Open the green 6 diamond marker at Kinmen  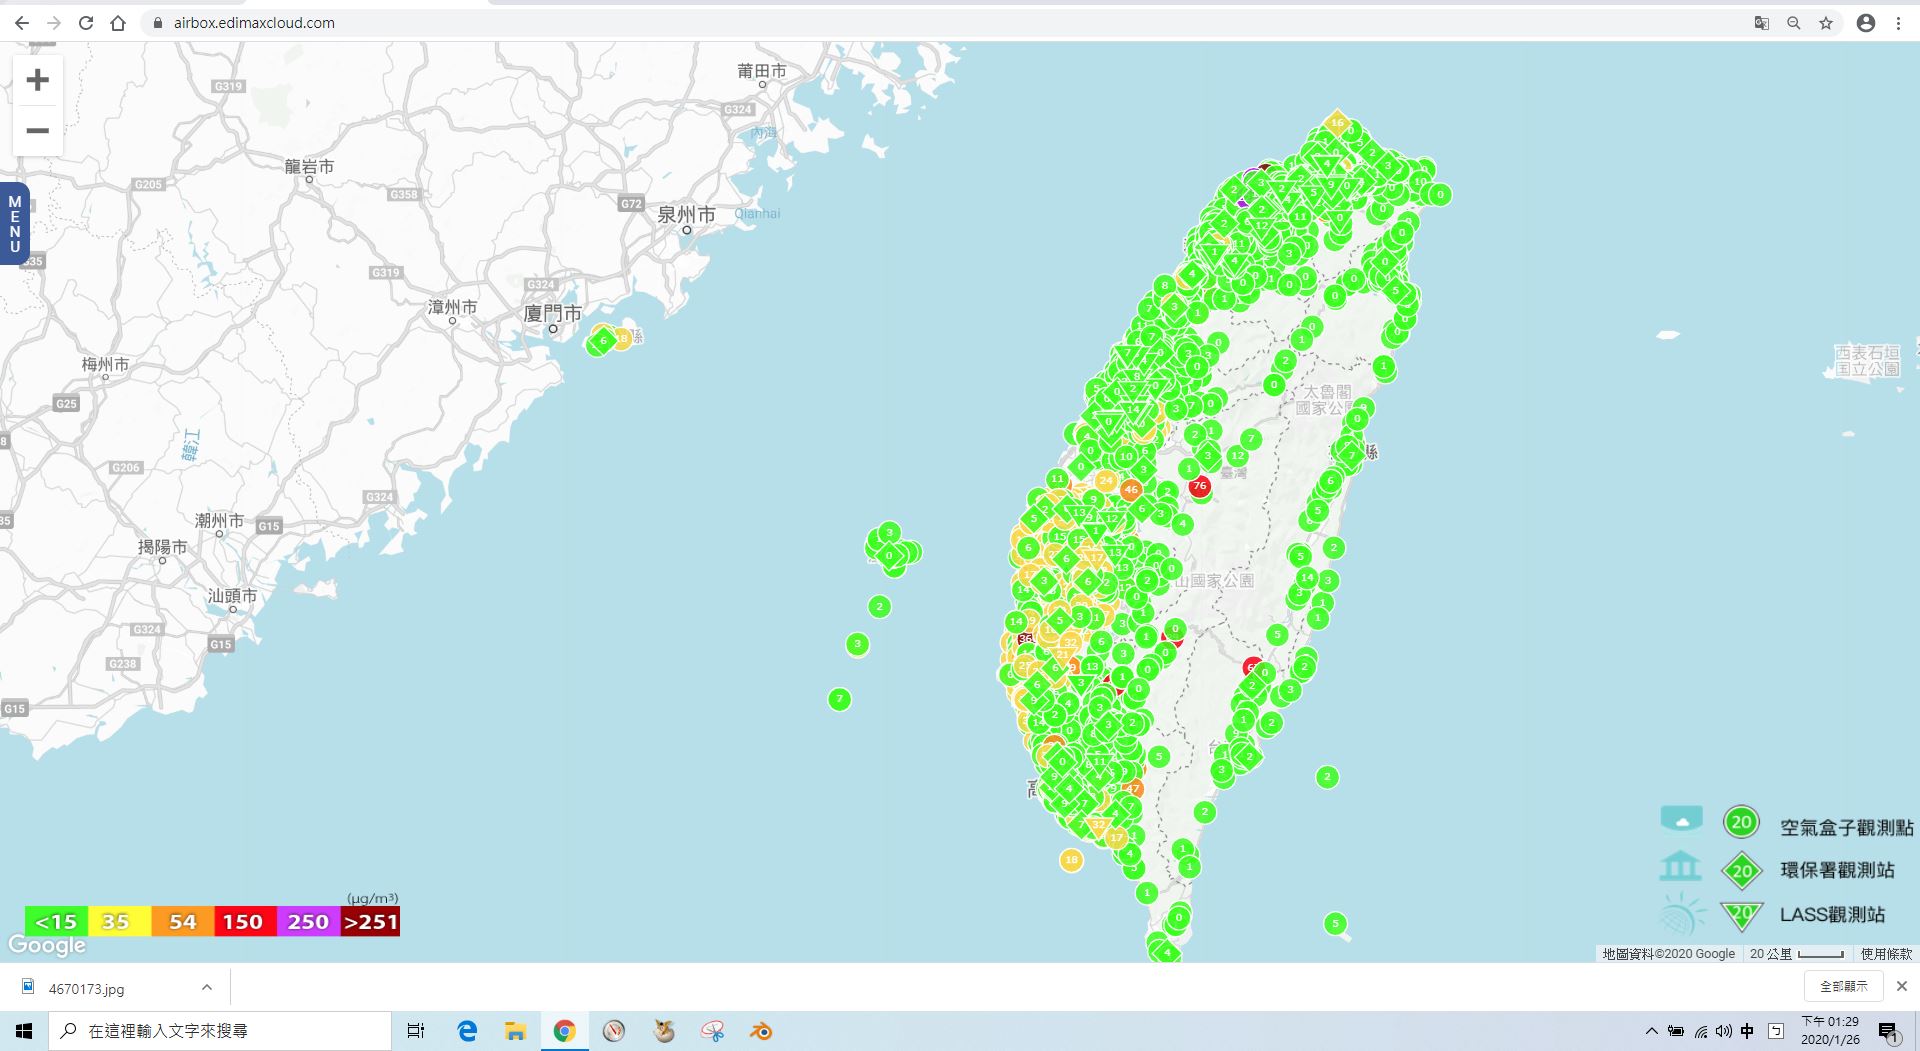click(603, 341)
